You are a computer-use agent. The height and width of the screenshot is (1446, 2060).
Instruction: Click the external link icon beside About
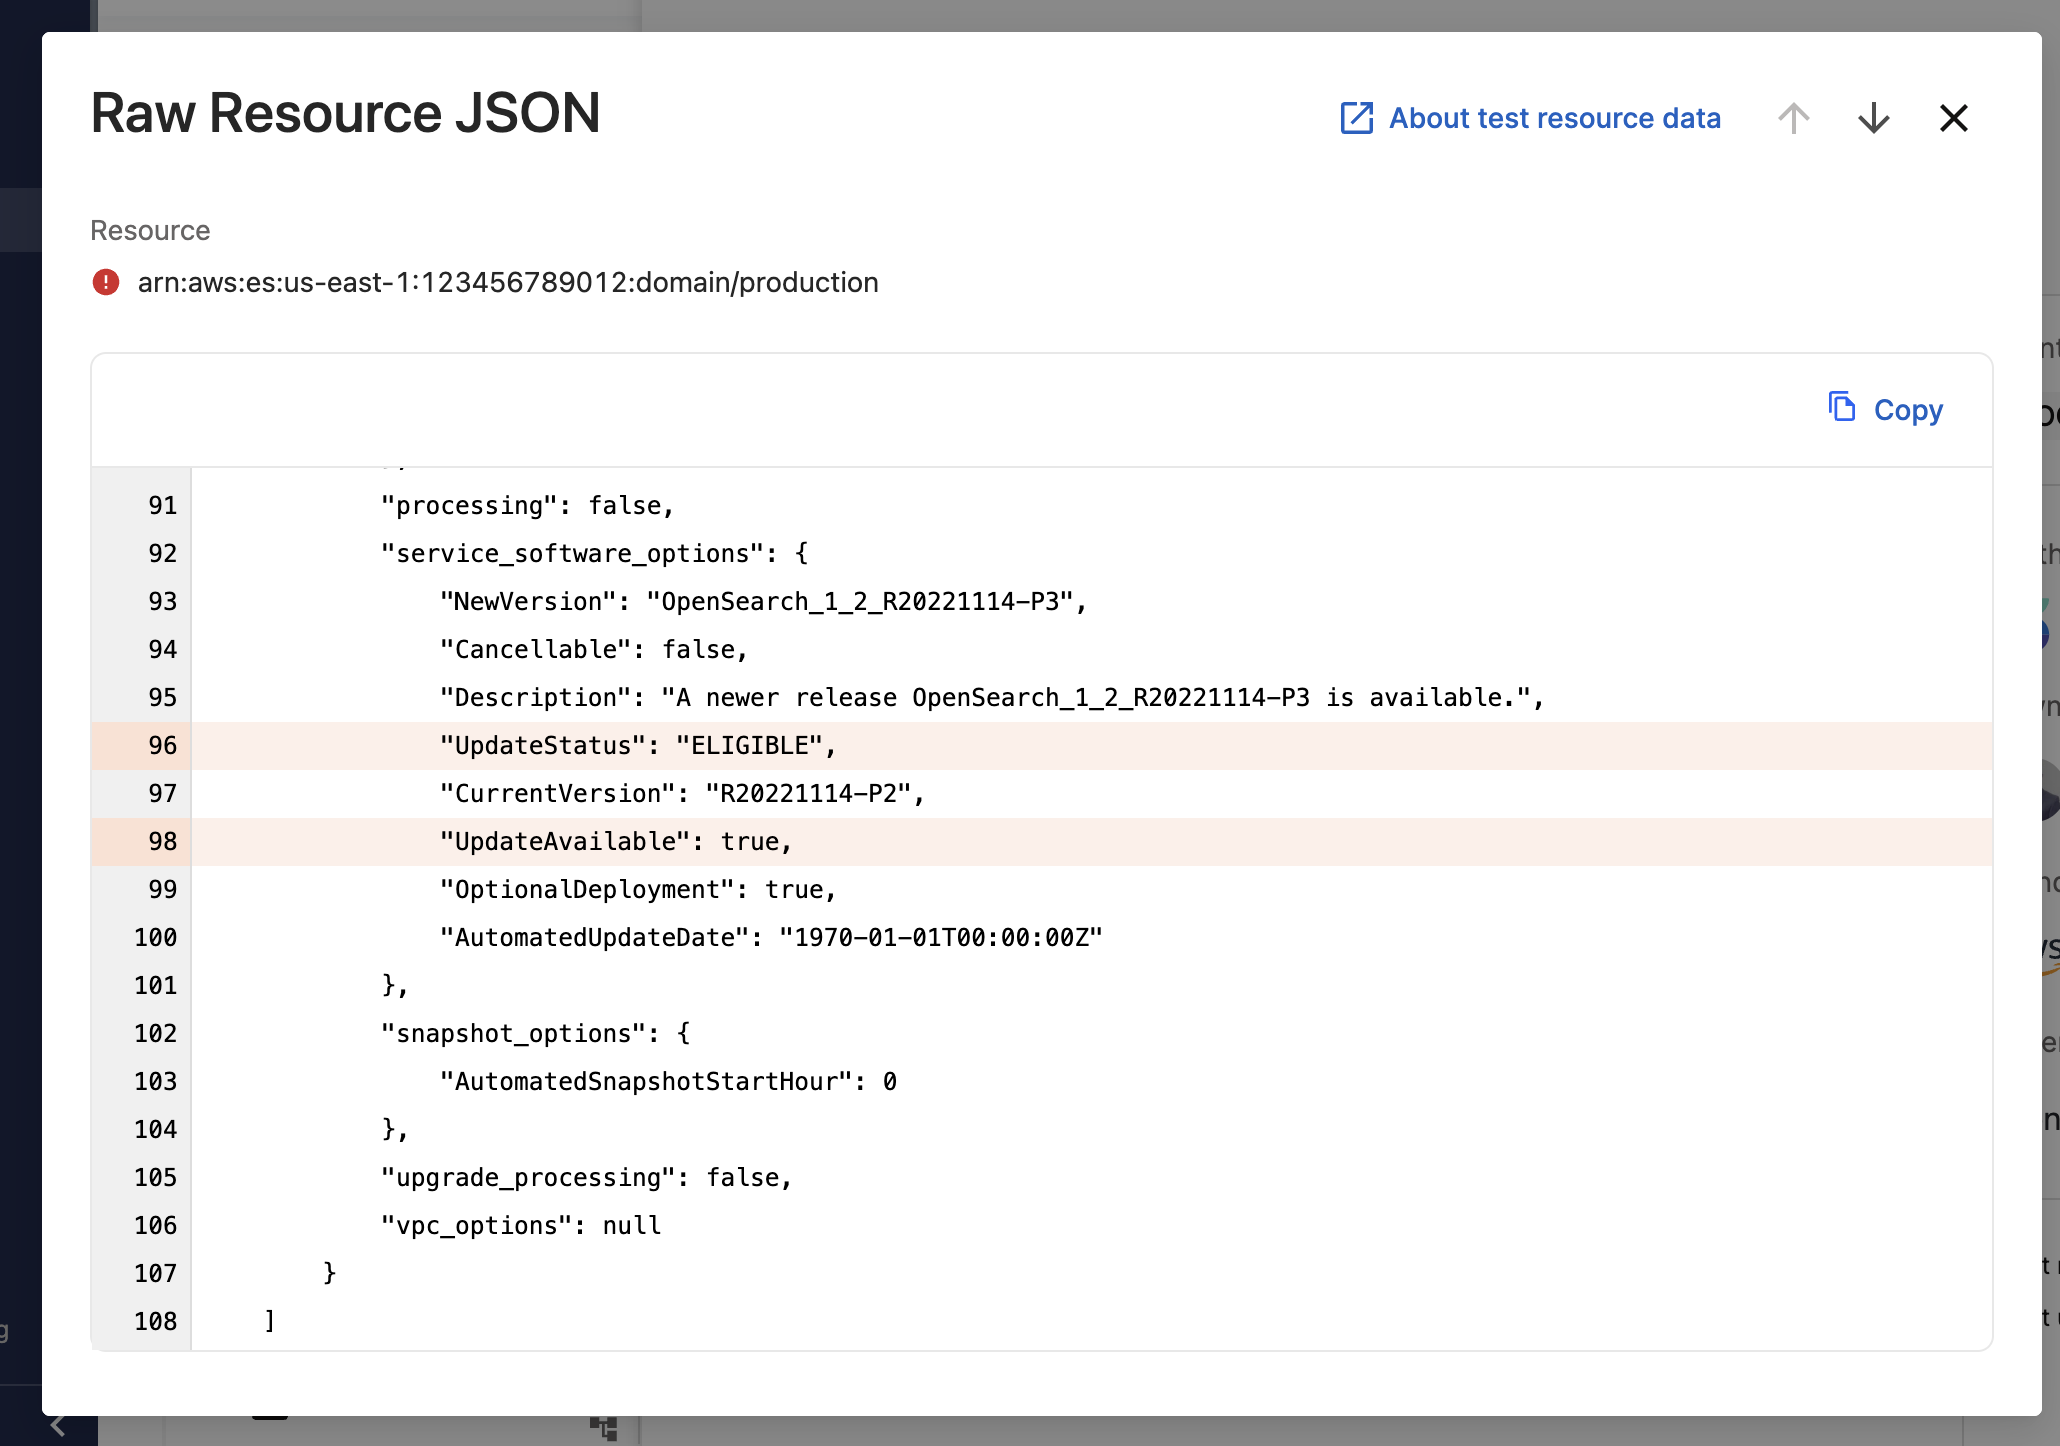(x=1356, y=118)
